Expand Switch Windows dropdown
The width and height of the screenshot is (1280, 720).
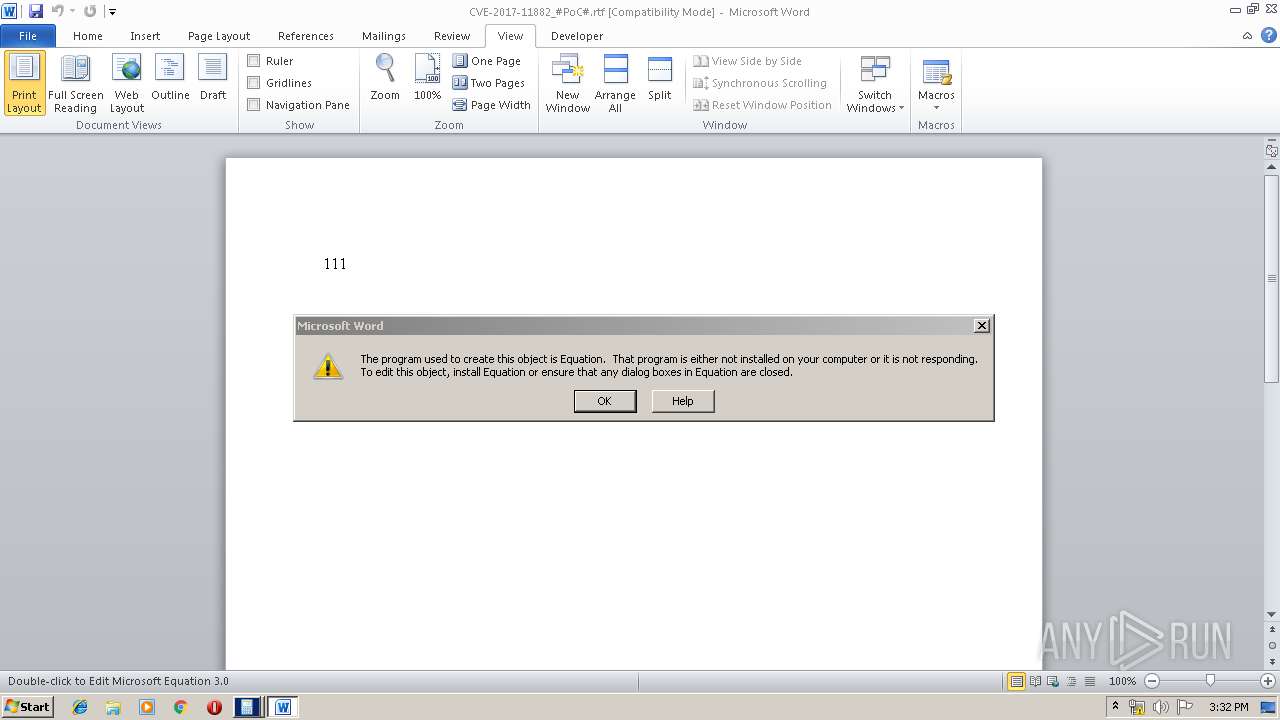tap(875, 84)
